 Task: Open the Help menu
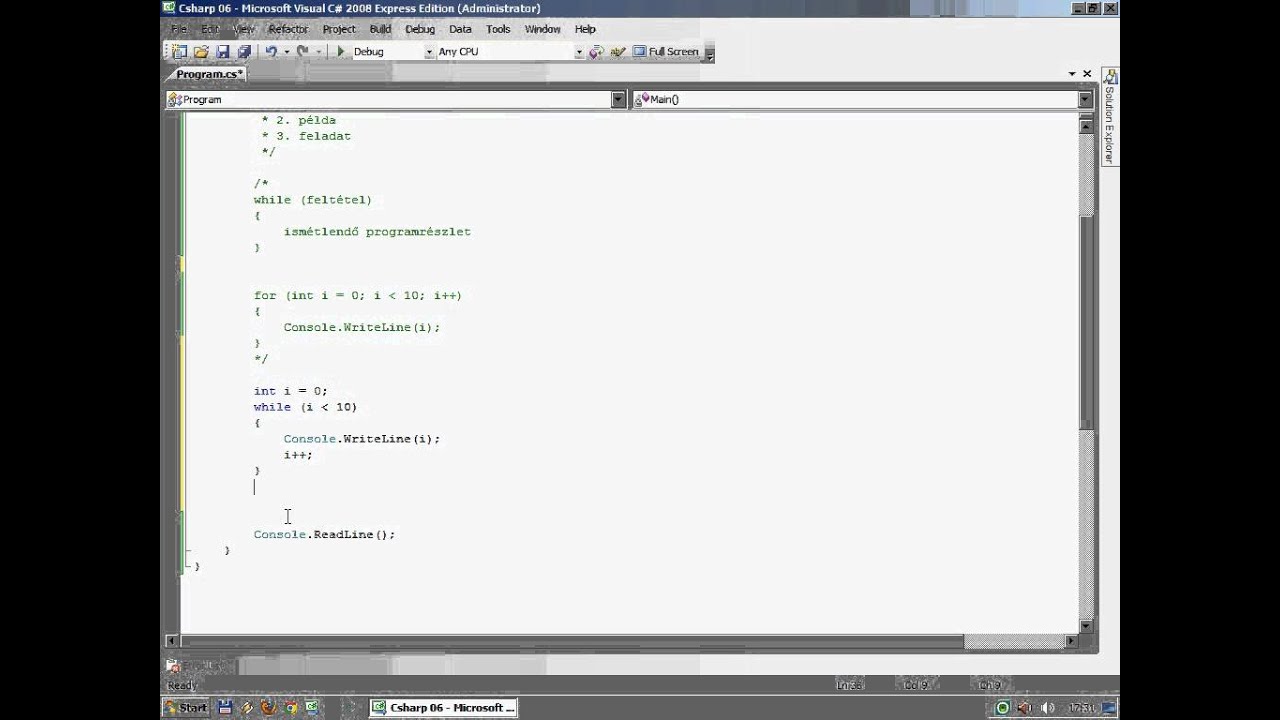click(585, 29)
